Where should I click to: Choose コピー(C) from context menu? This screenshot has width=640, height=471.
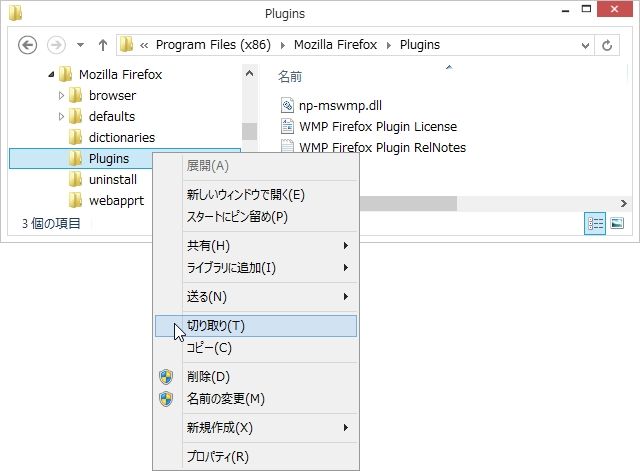pos(256,348)
